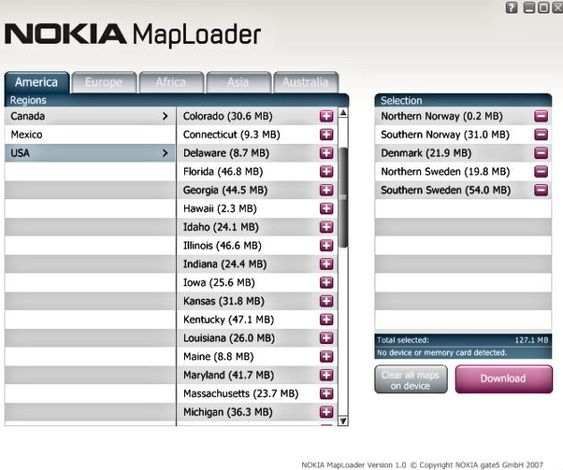Remove Denmark from selection
The height and width of the screenshot is (470, 563).
[541, 153]
